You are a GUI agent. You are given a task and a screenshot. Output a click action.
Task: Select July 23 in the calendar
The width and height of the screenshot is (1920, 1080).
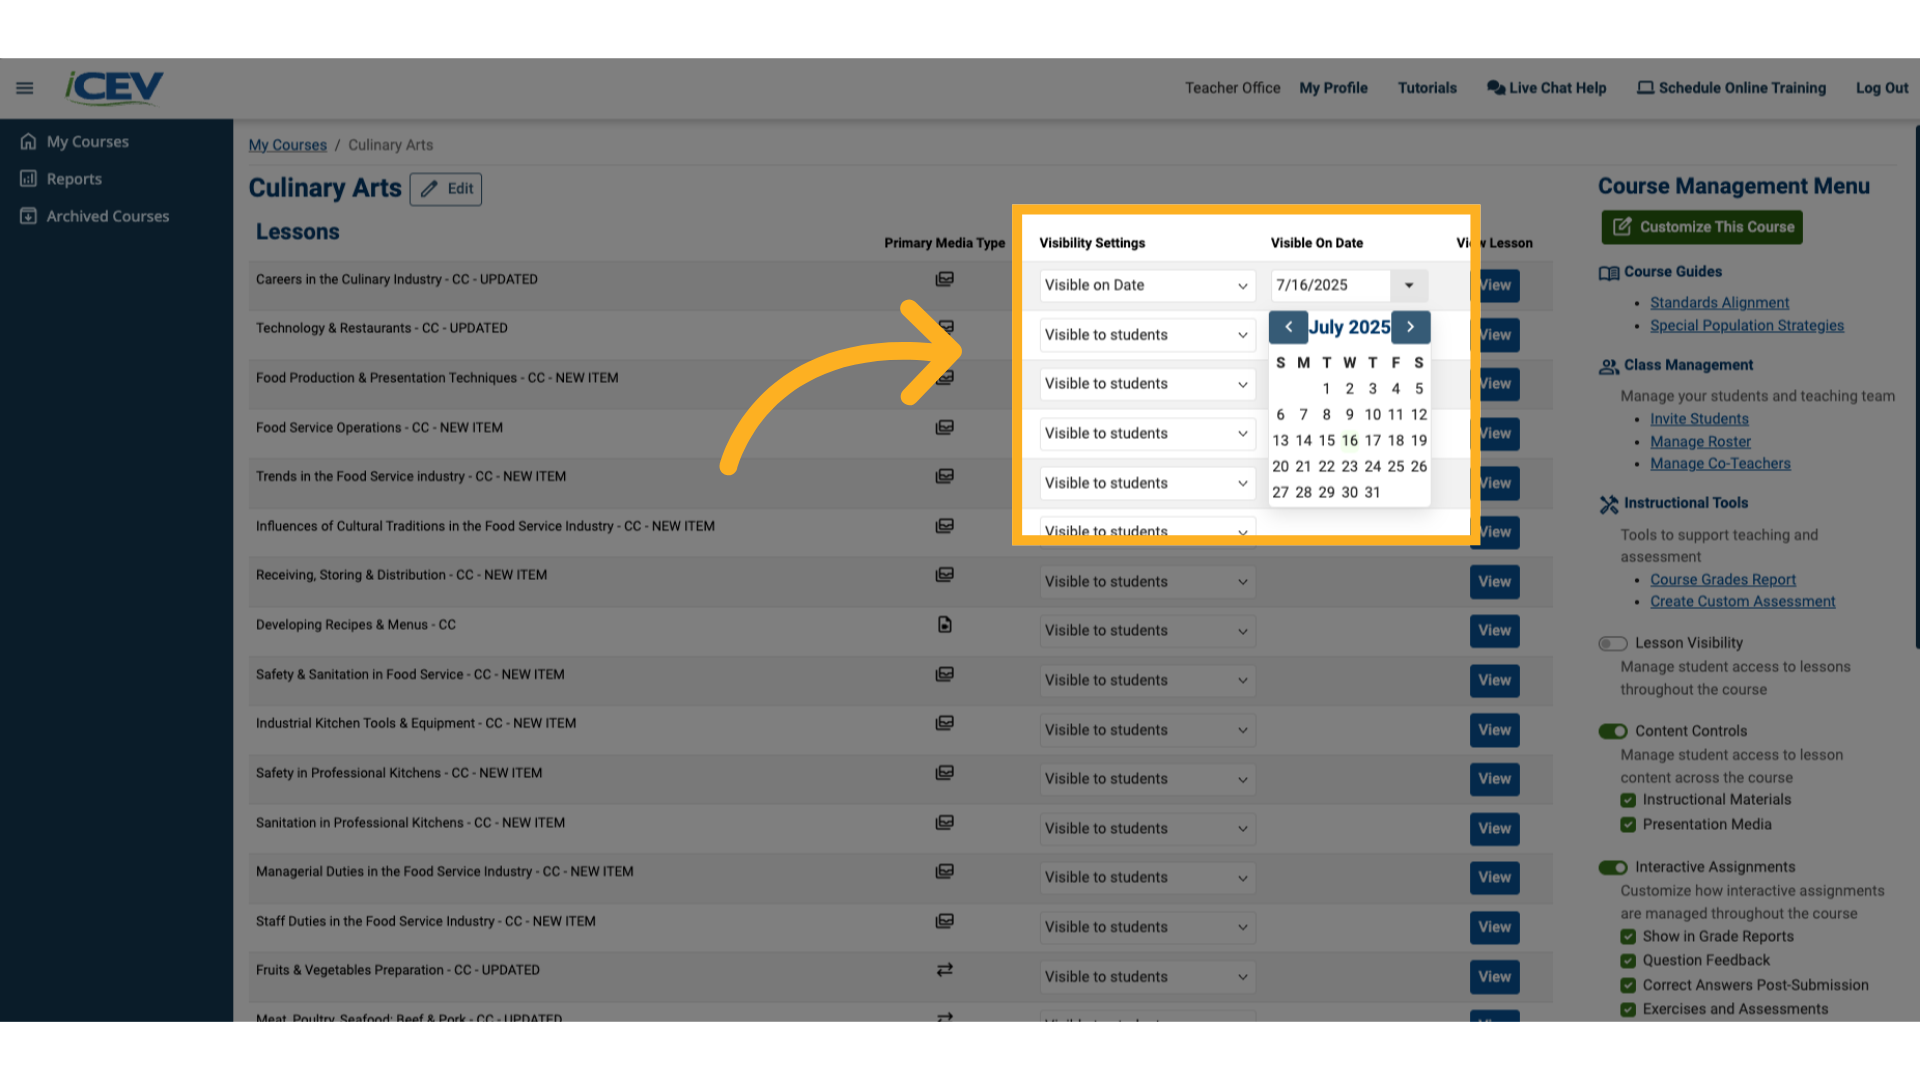[x=1349, y=466]
